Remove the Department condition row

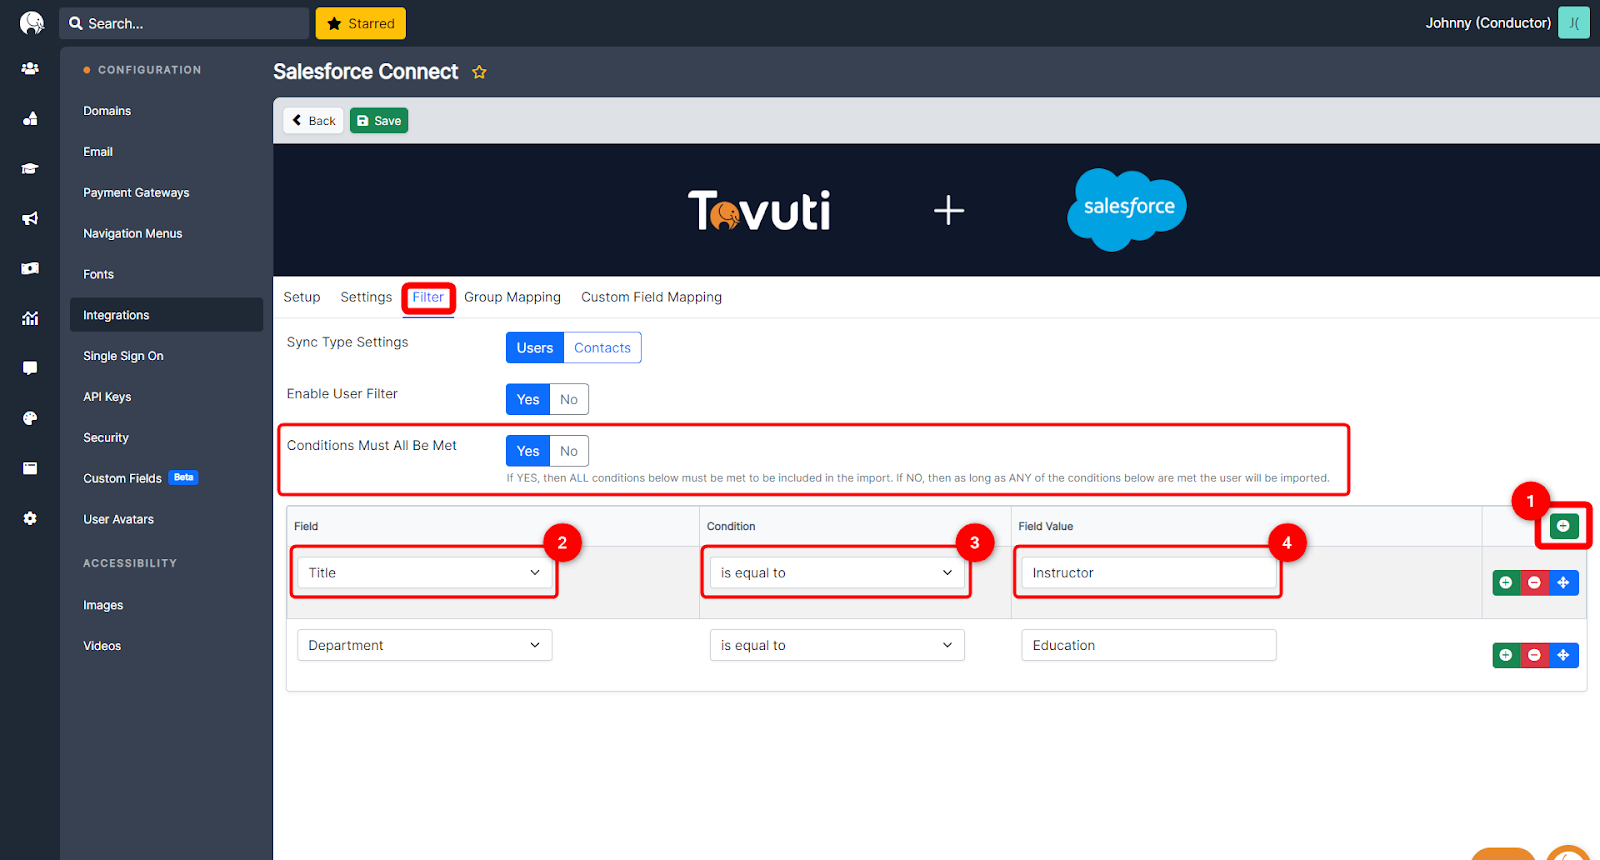(x=1534, y=655)
